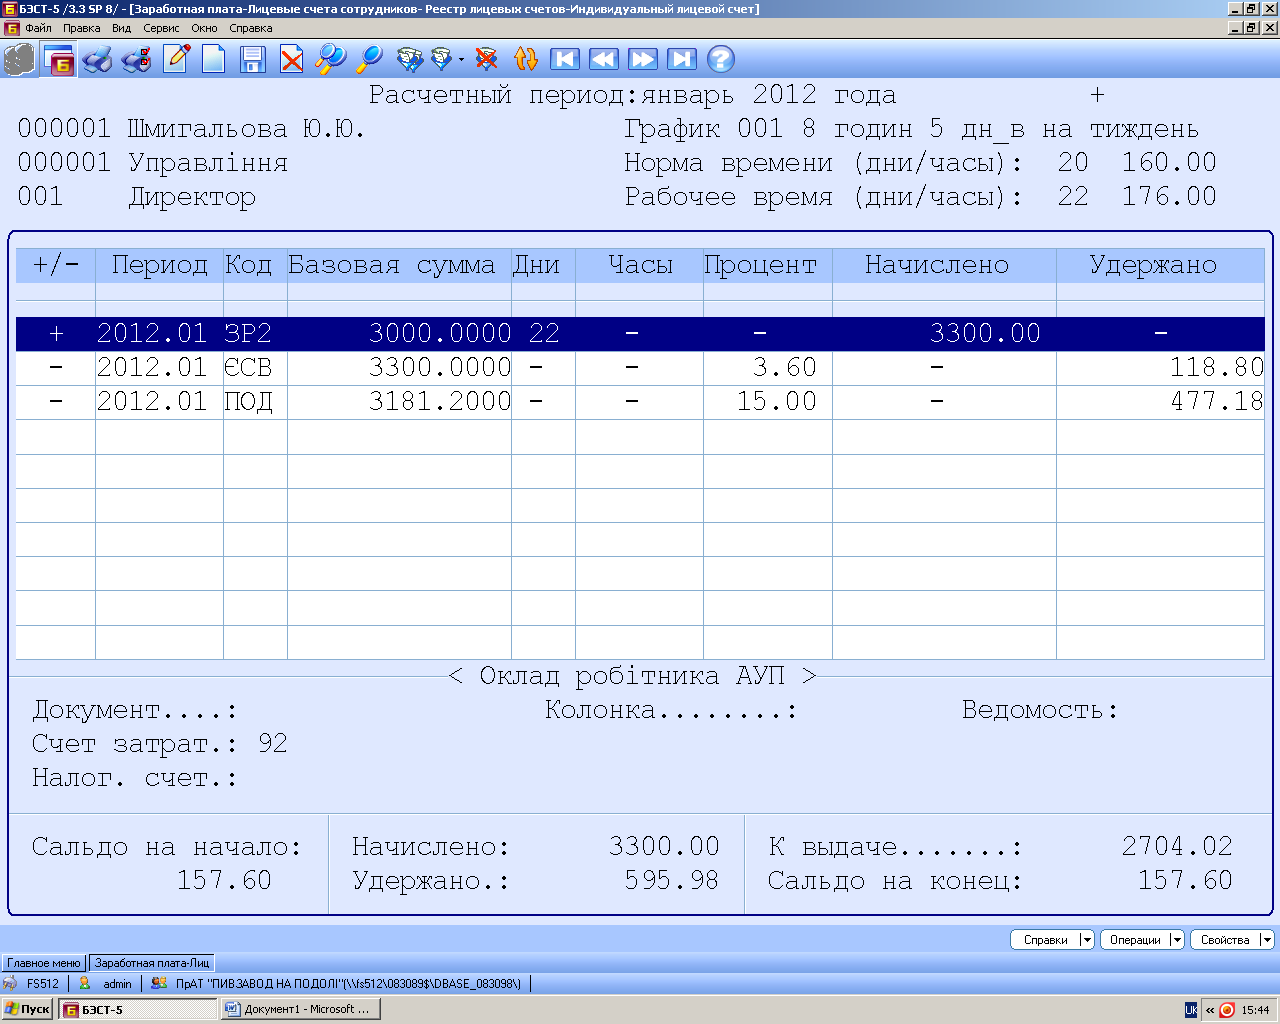Screen dimensions: 1280x1024
Task: Click the filter funnel with dropdown icon
Action: coord(441,59)
